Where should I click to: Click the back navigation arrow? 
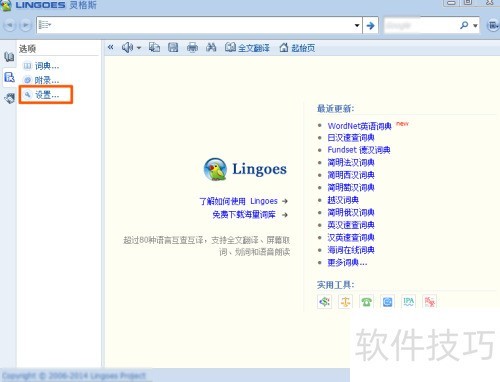tap(10, 25)
